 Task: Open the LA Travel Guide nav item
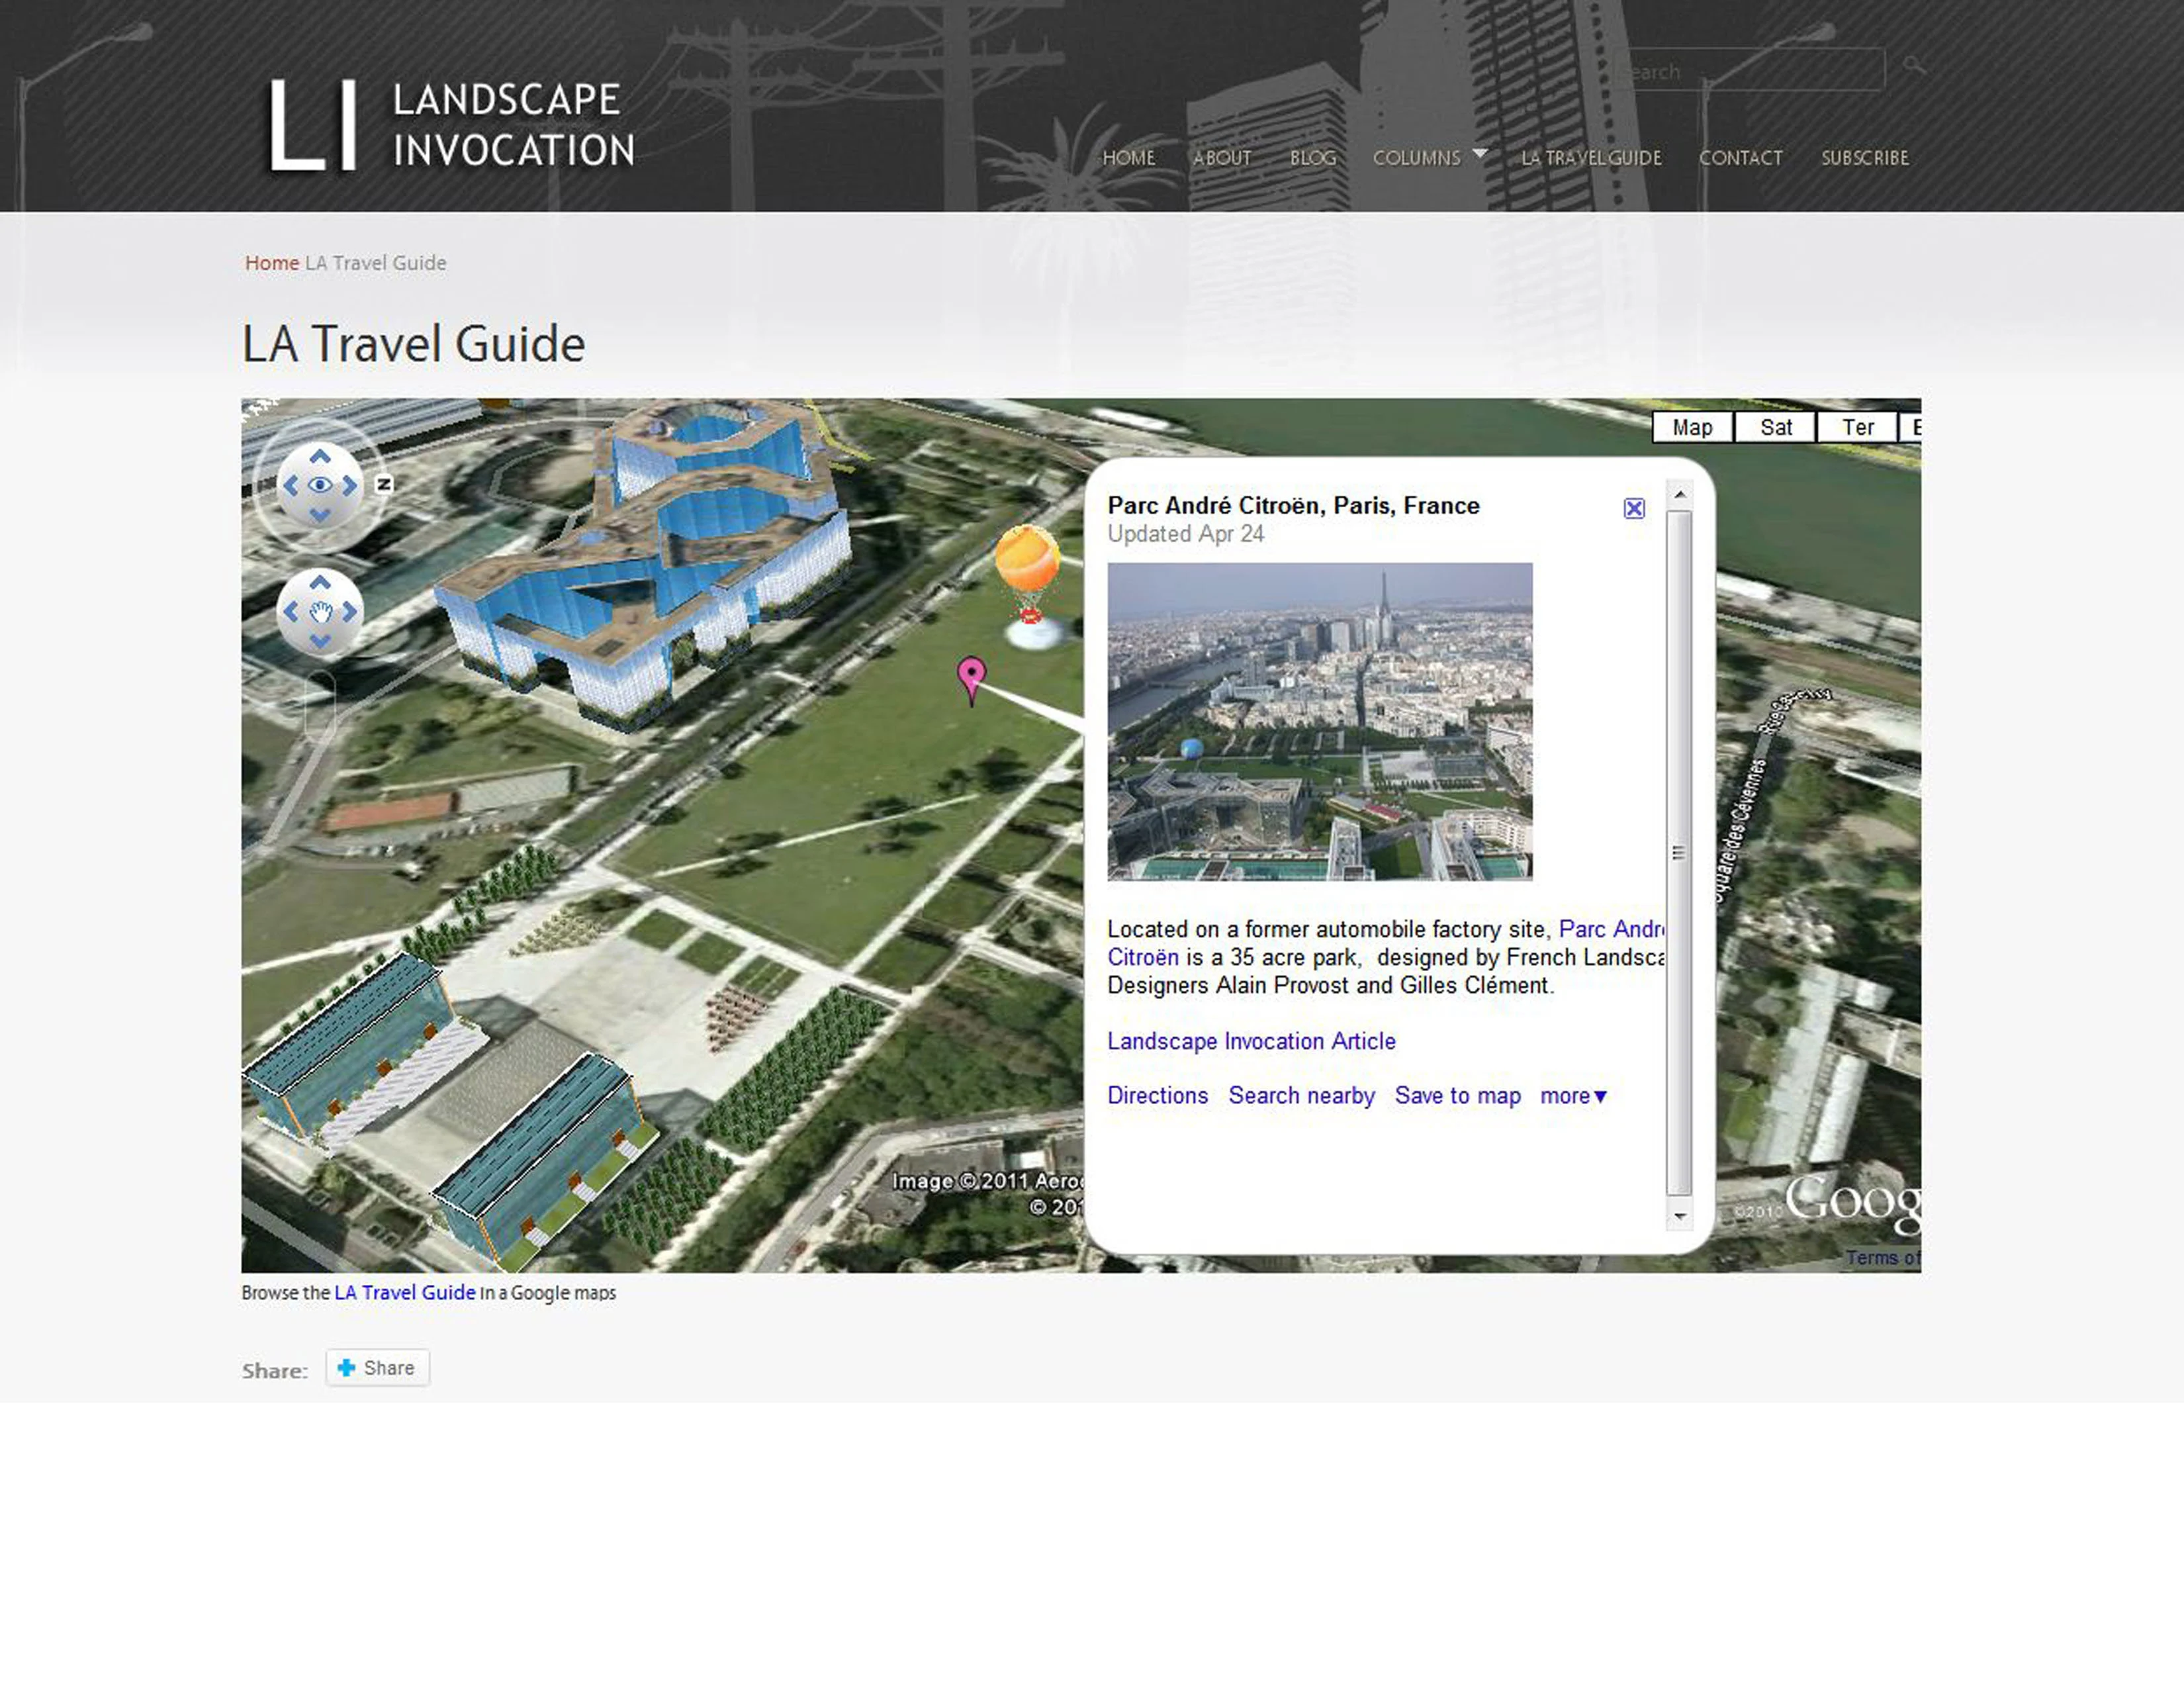coord(1590,157)
